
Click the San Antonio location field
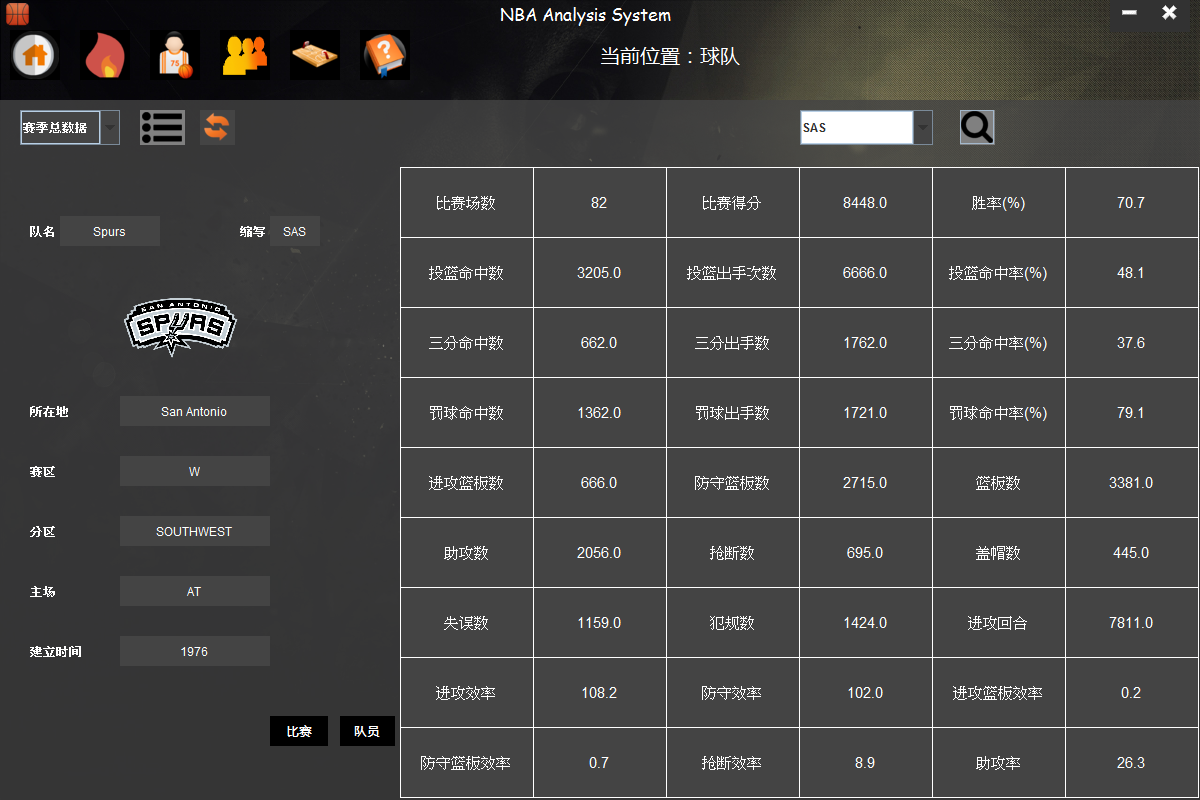point(195,411)
